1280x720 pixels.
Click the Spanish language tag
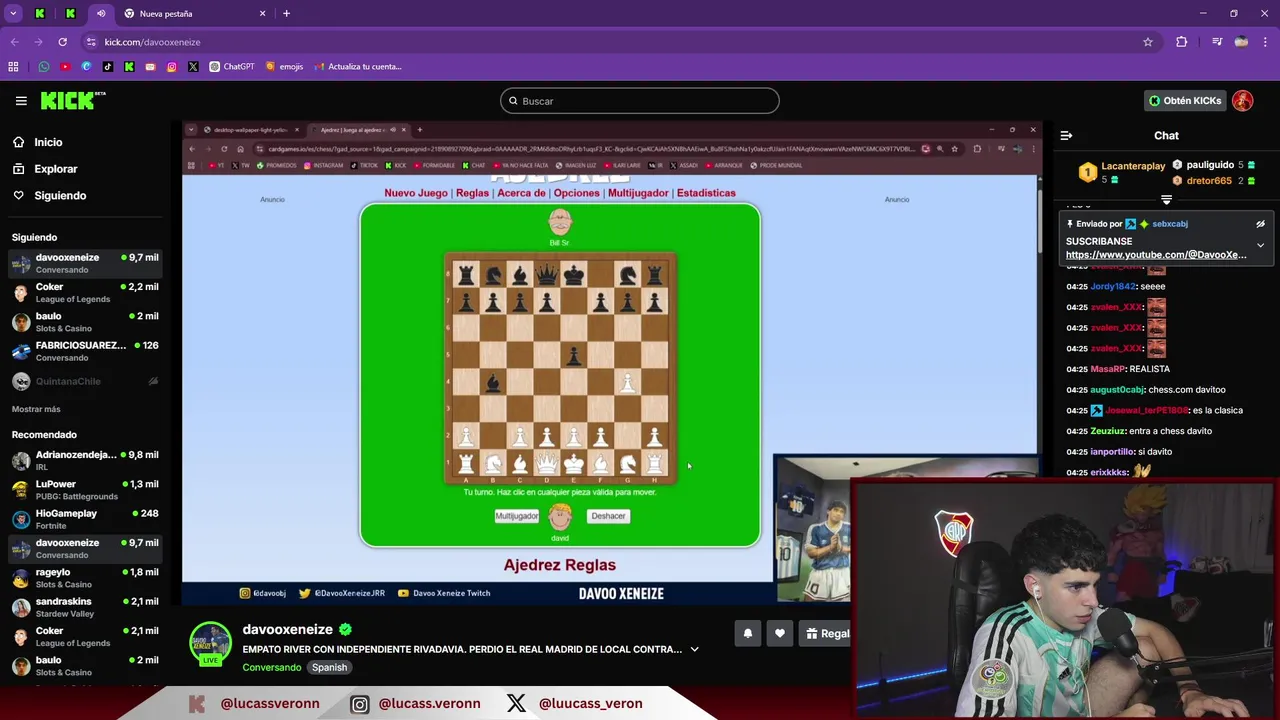tap(329, 667)
